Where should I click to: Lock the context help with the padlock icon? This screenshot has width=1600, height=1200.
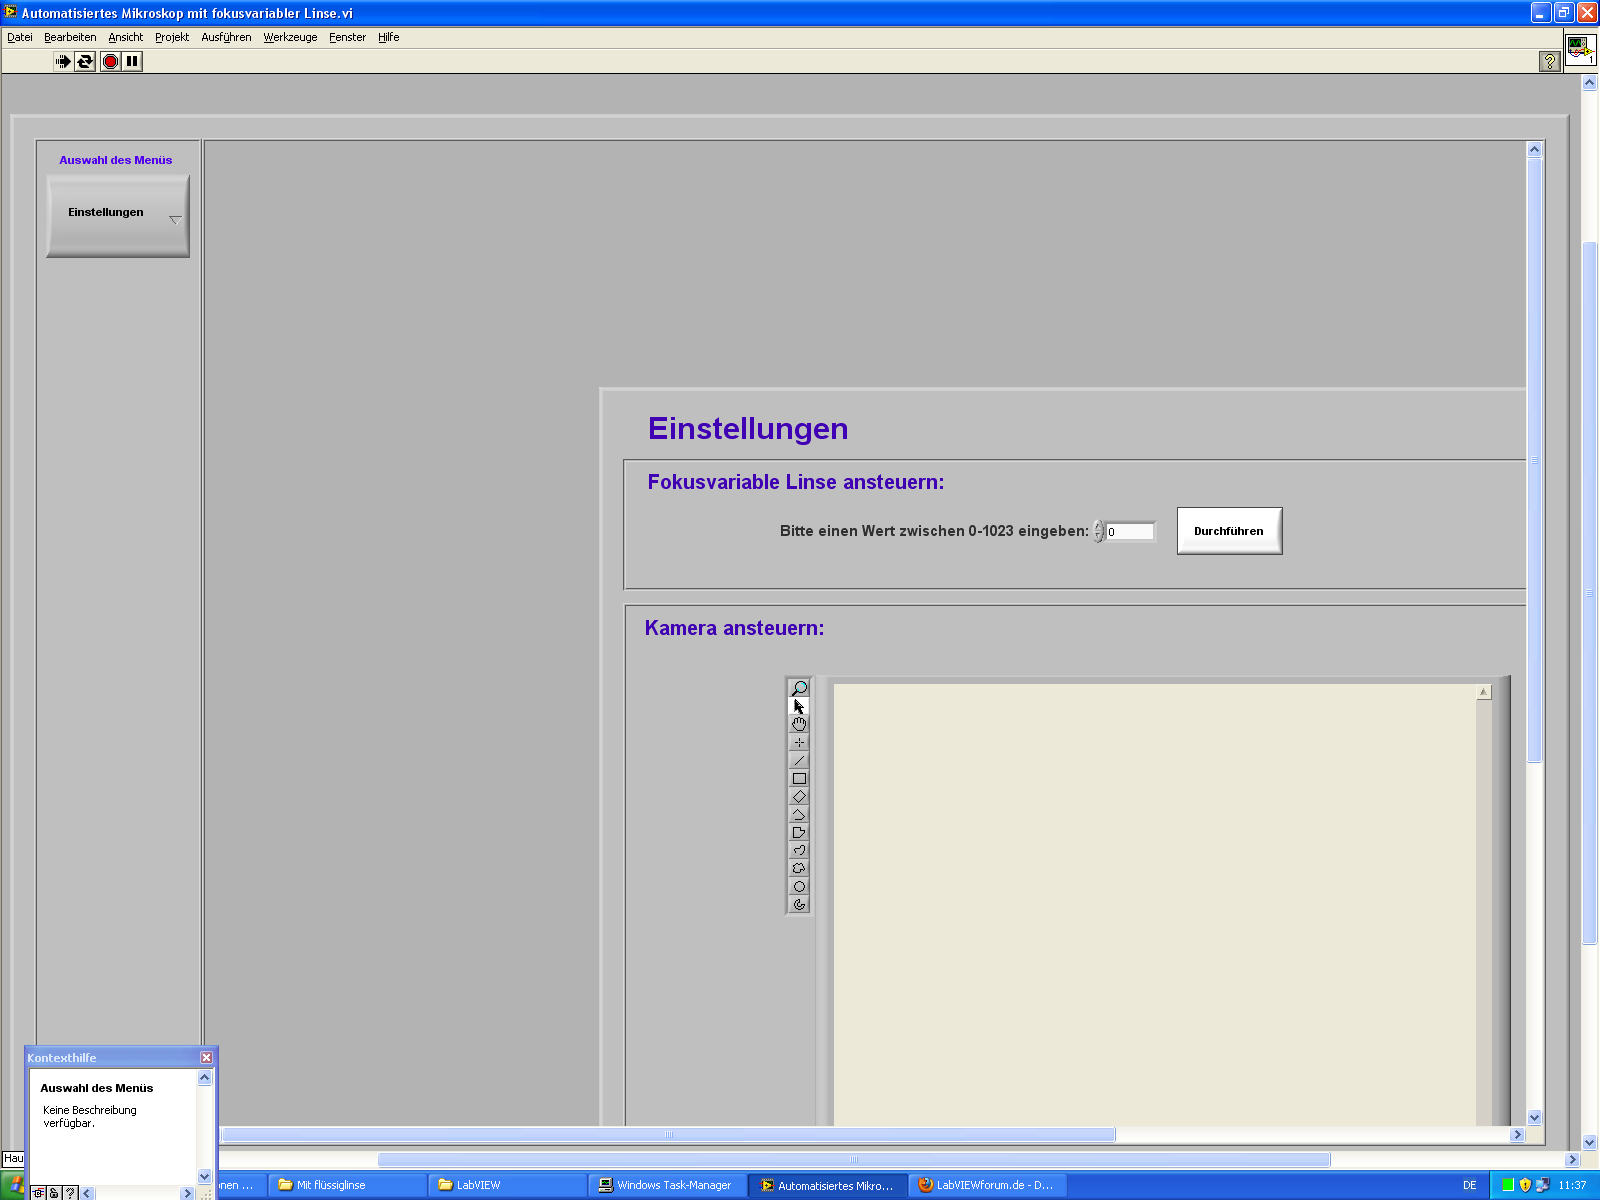coord(54,1193)
